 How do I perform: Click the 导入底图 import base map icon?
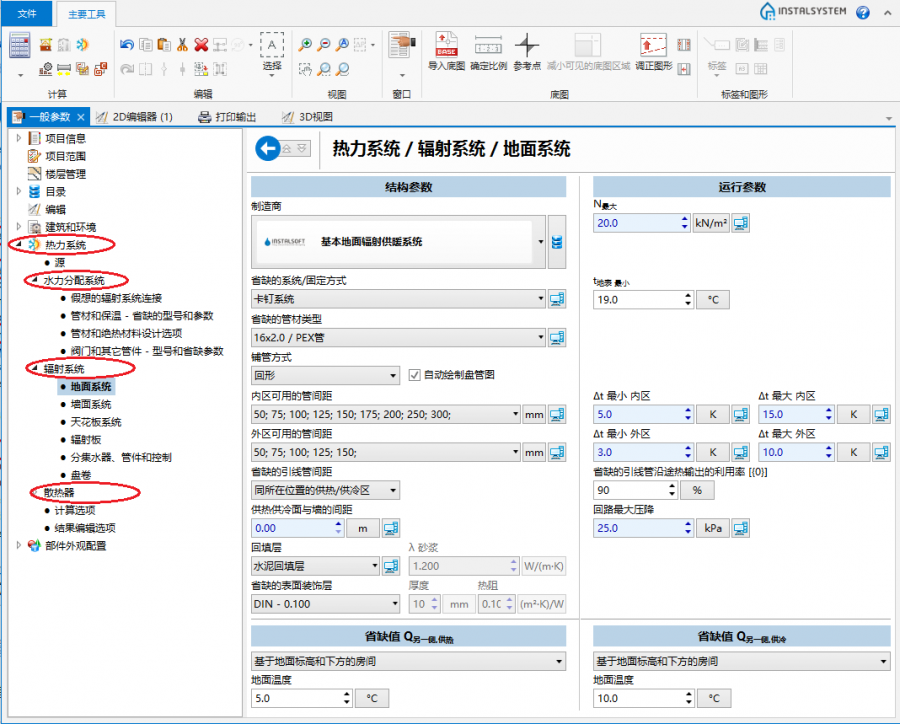click(446, 51)
